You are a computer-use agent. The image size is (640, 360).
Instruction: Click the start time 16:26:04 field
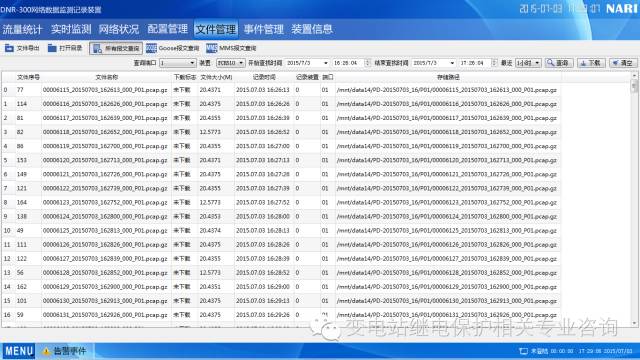pyautogui.click(x=348, y=63)
